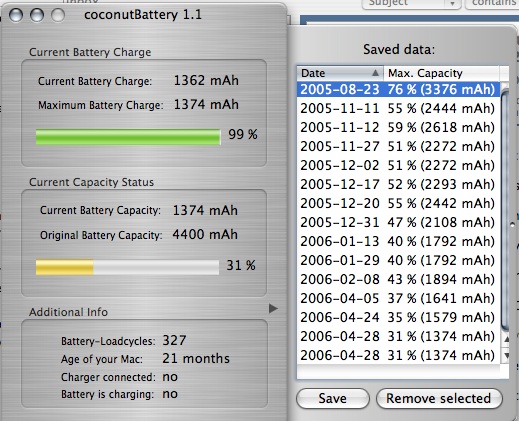The image size is (519, 421).
Task: Select the 2006-04-05 saved entry
Action: 398,298
